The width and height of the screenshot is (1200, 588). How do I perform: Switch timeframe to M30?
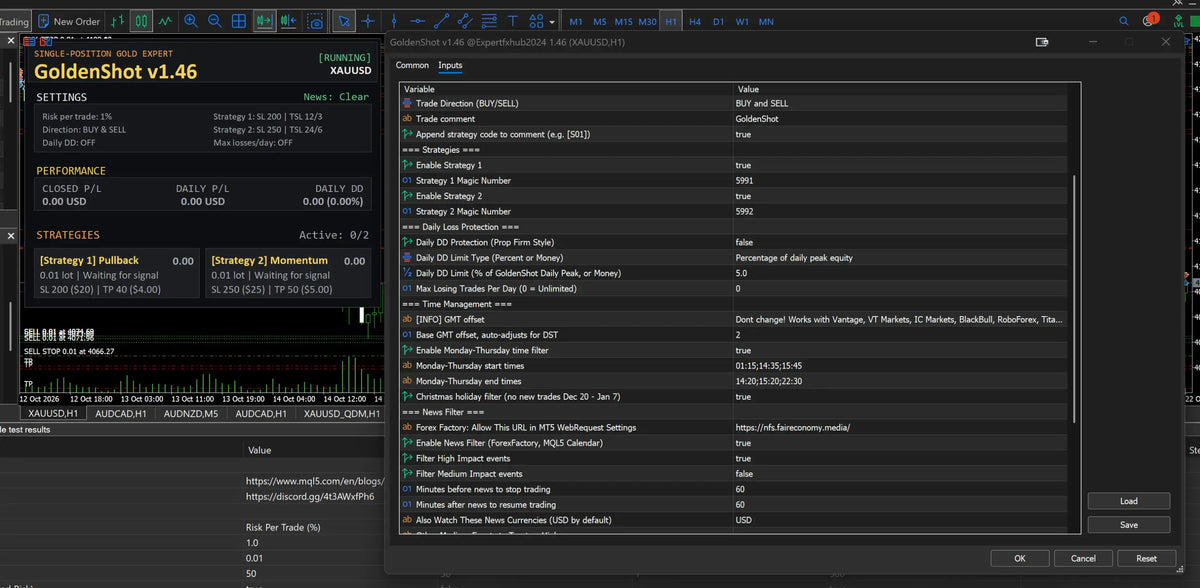648,21
